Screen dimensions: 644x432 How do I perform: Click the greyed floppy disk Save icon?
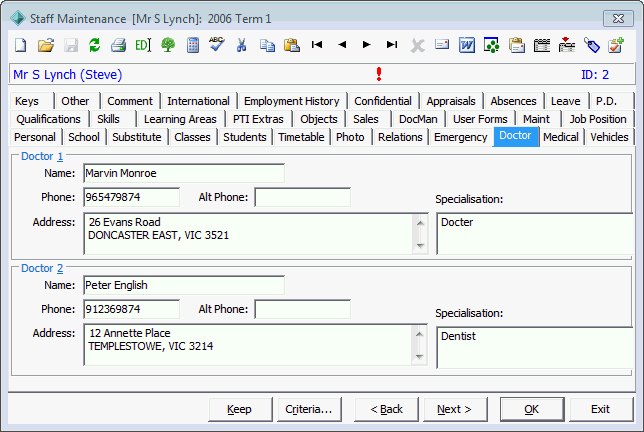tap(71, 45)
